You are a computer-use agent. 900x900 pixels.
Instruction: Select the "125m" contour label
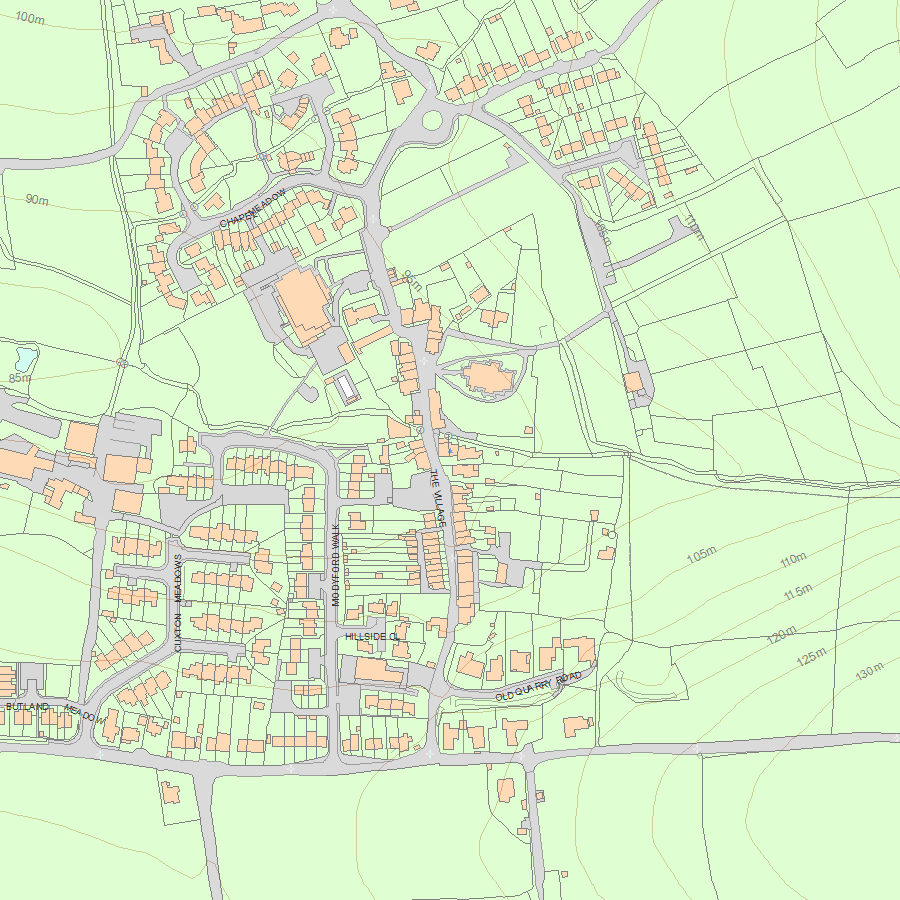pos(812,656)
